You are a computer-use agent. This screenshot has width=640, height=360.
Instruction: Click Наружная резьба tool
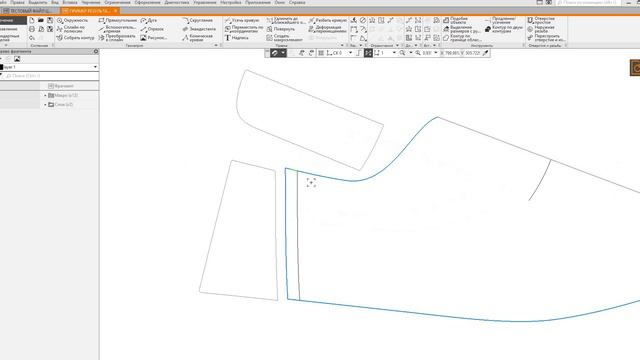[541, 29]
